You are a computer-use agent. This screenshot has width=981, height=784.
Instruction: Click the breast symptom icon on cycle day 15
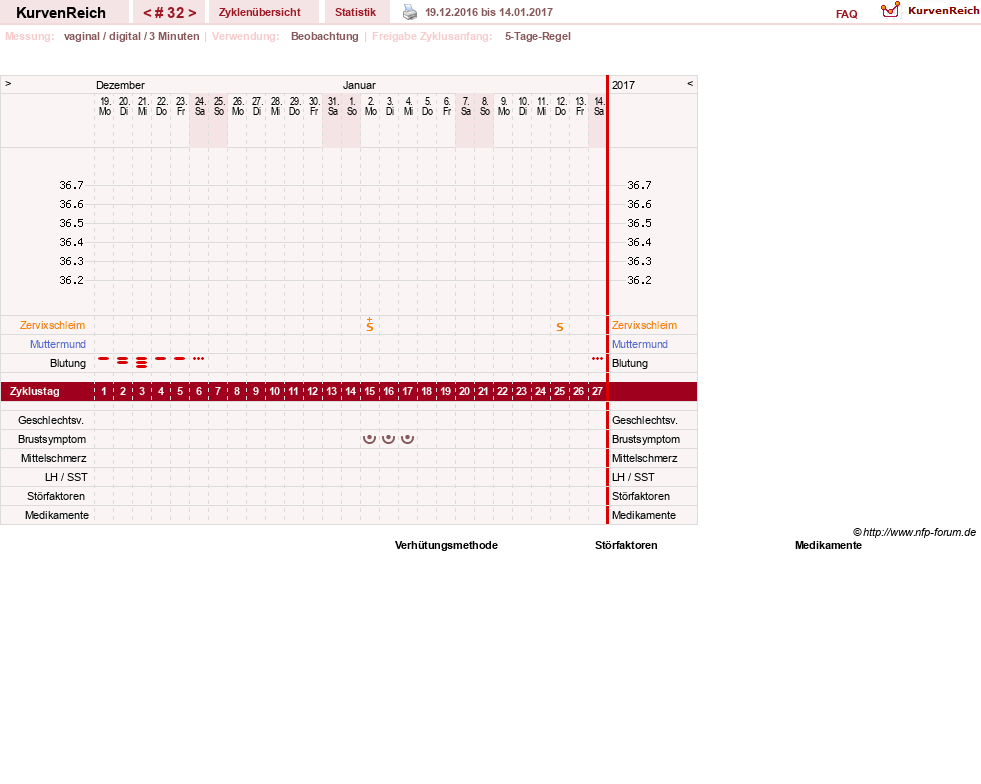[370, 439]
